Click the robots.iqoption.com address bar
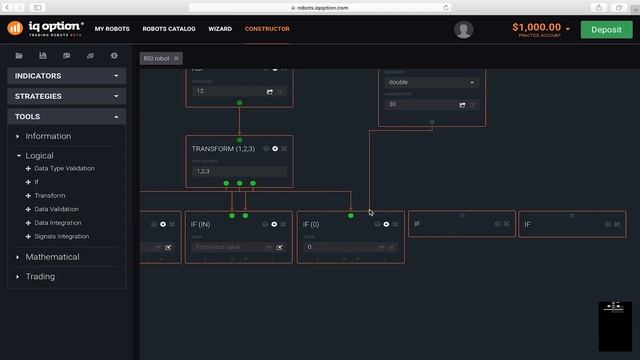This screenshot has height=360, width=640. coord(320,7)
